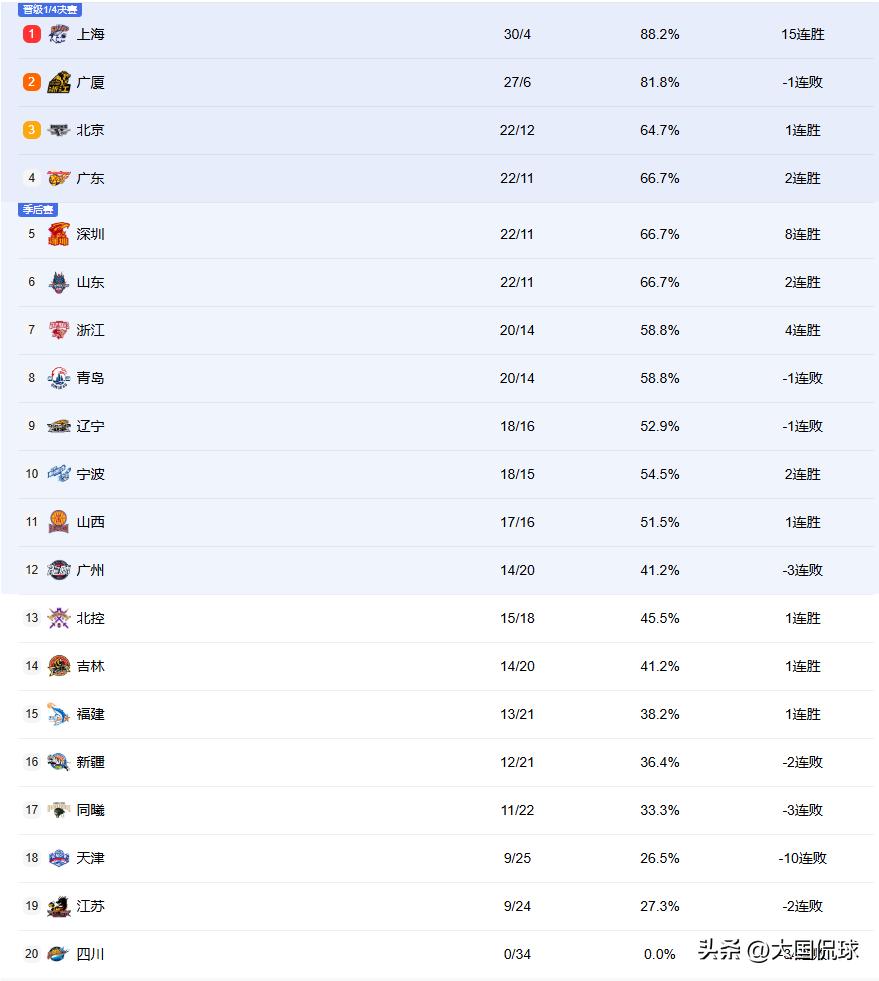This screenshot has width=879, height=981.
Task: Click the Guangzhou team logo
Action: 59,570
